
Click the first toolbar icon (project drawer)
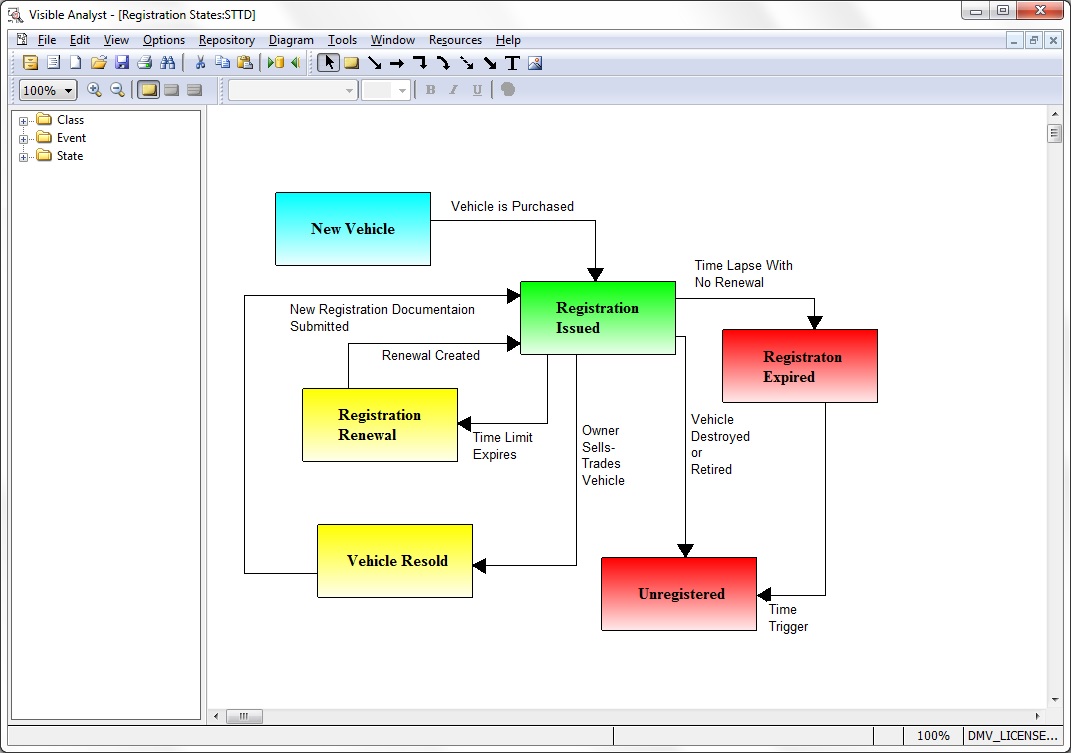(x=30, y=63)
